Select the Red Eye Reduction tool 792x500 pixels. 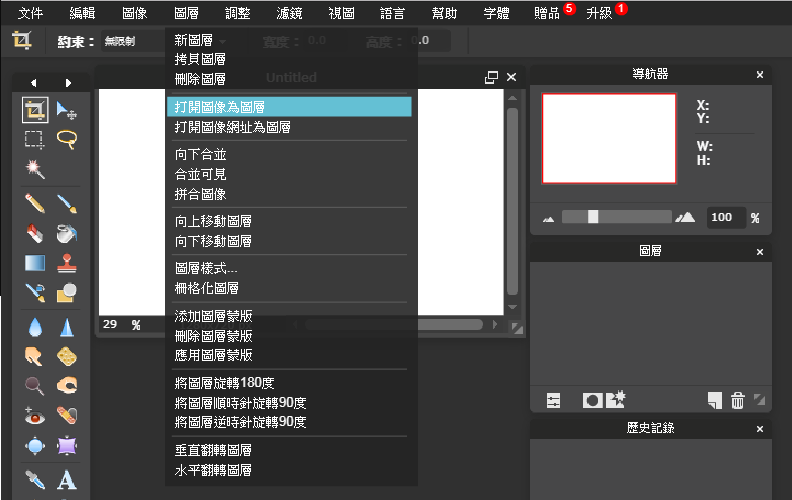(35, 416)
